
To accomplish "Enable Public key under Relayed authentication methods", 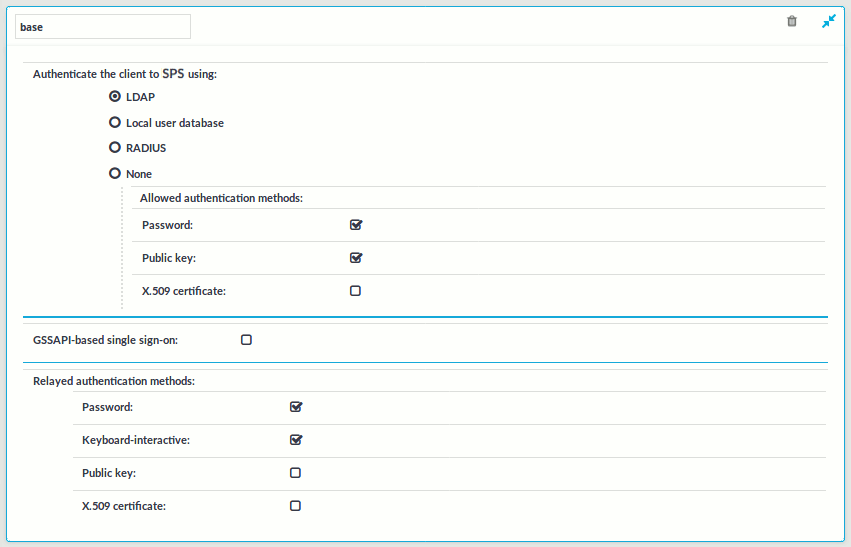I will (295, 473).
